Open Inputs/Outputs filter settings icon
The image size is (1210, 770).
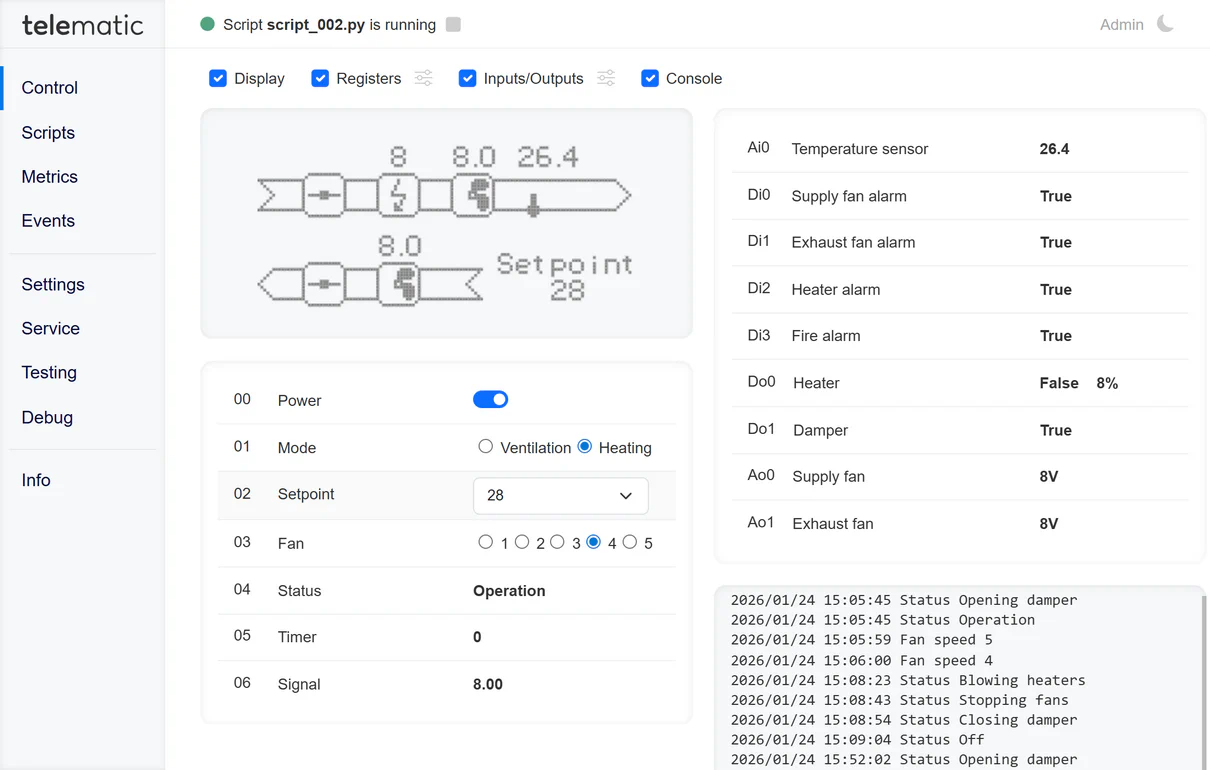point(606,78)
